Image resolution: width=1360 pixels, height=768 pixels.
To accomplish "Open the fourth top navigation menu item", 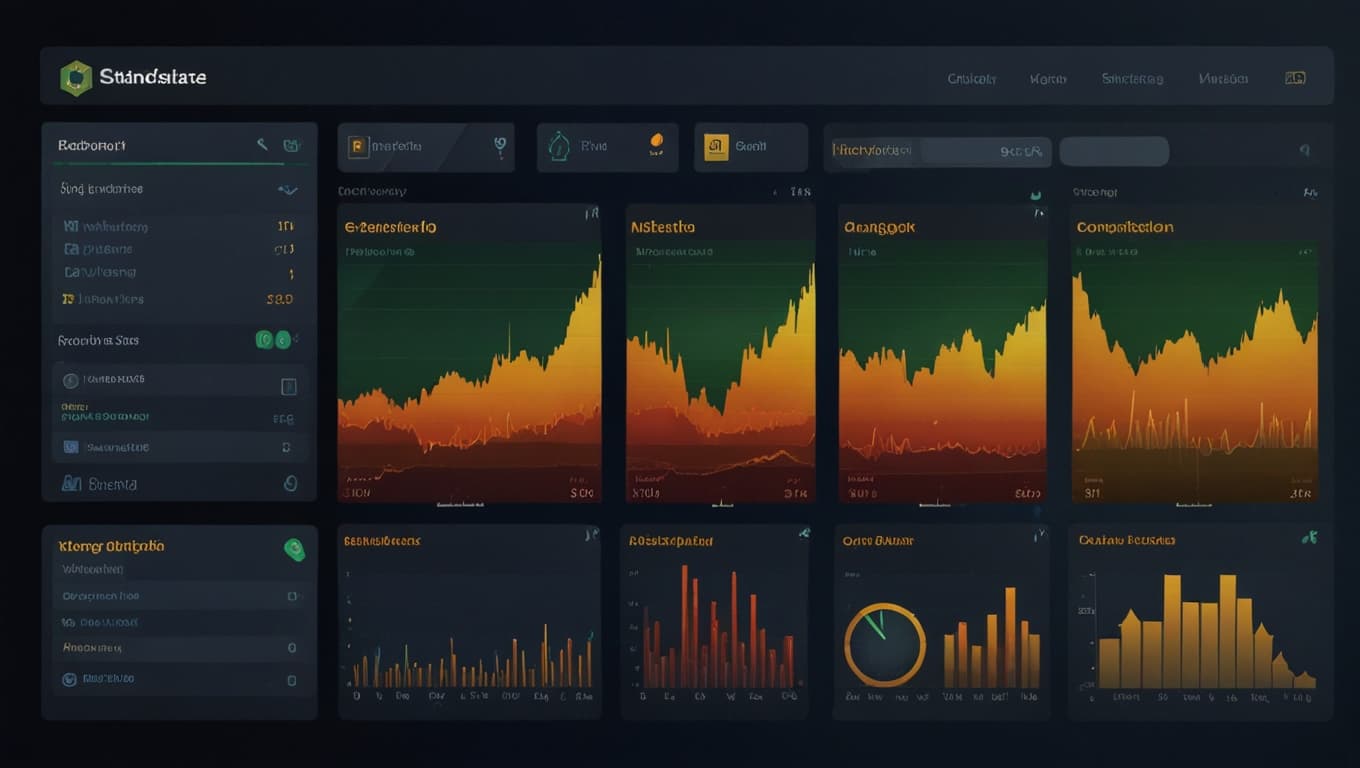I will pyautogui.click(x=1223, y=79).
